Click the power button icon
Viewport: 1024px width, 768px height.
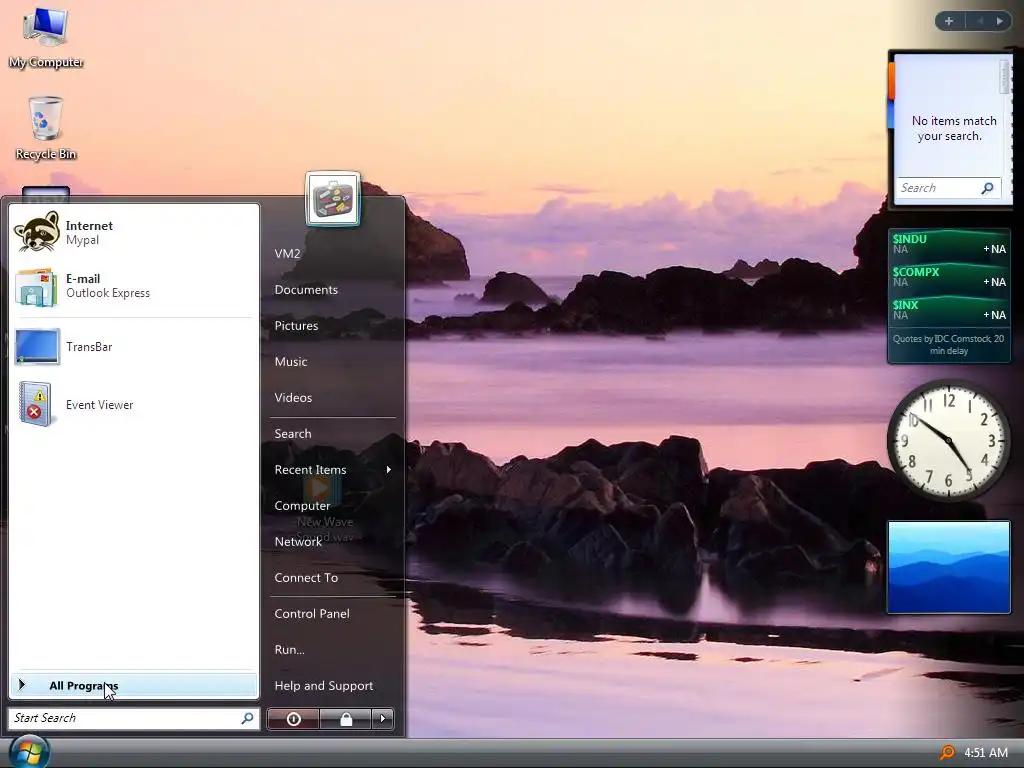pyautogui.click(x=293, y=719)
